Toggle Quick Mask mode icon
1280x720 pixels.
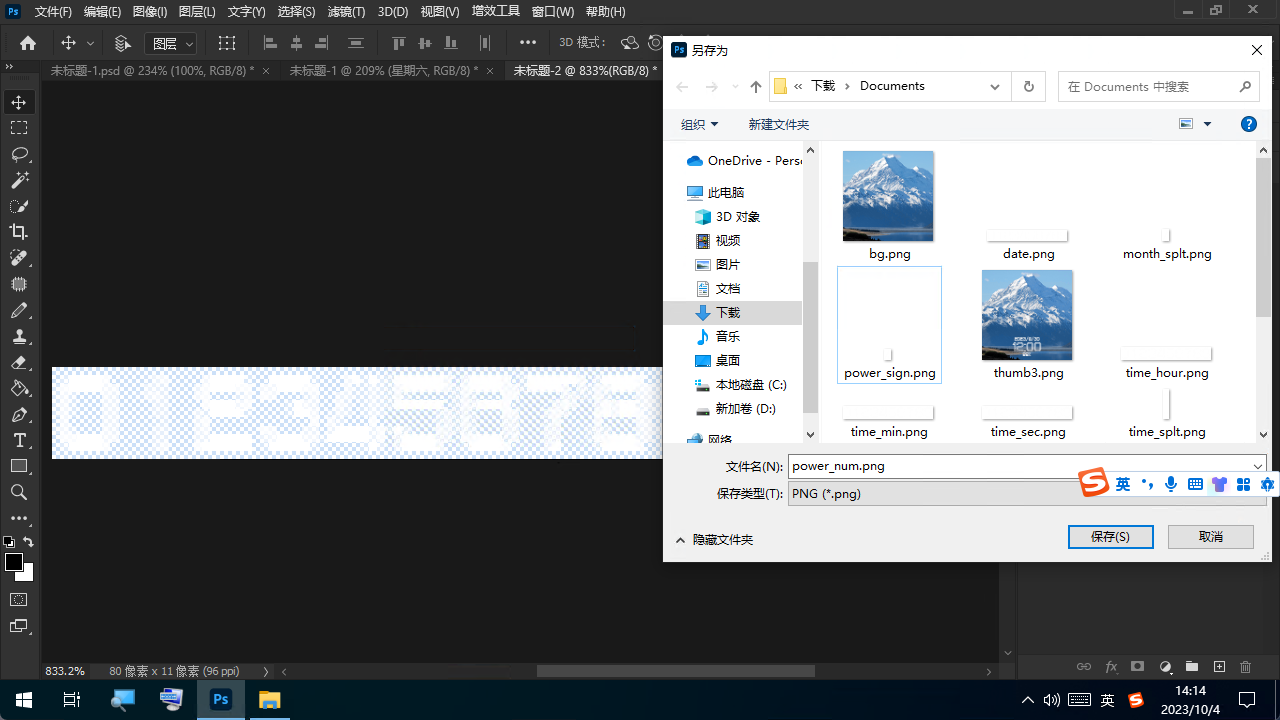[19, 599]
